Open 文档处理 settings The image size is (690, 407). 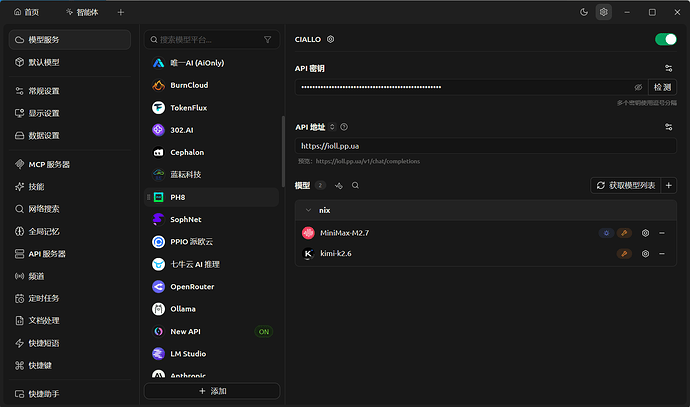pyautogui.click(x=70, y=320)
